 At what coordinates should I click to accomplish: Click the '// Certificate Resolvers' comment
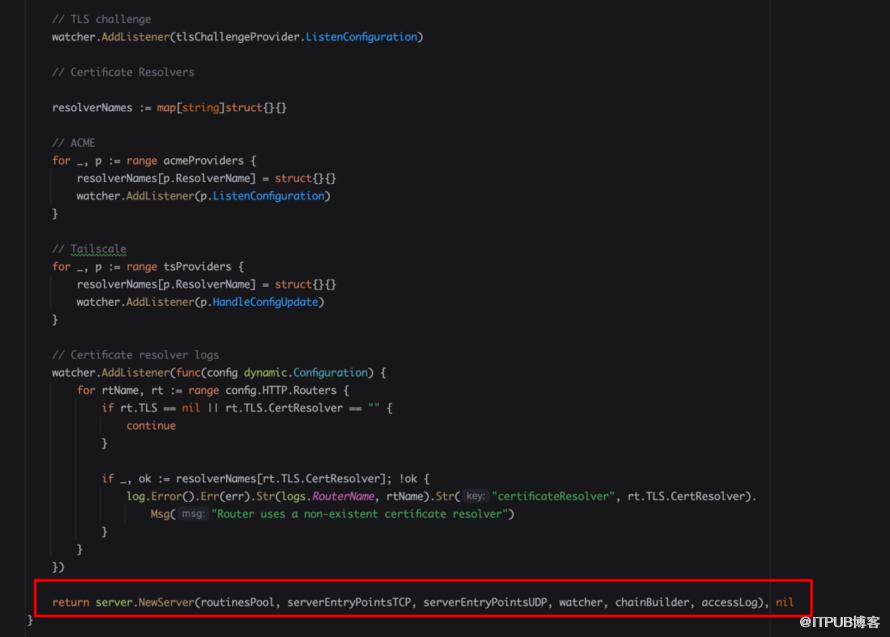(123, 72)
